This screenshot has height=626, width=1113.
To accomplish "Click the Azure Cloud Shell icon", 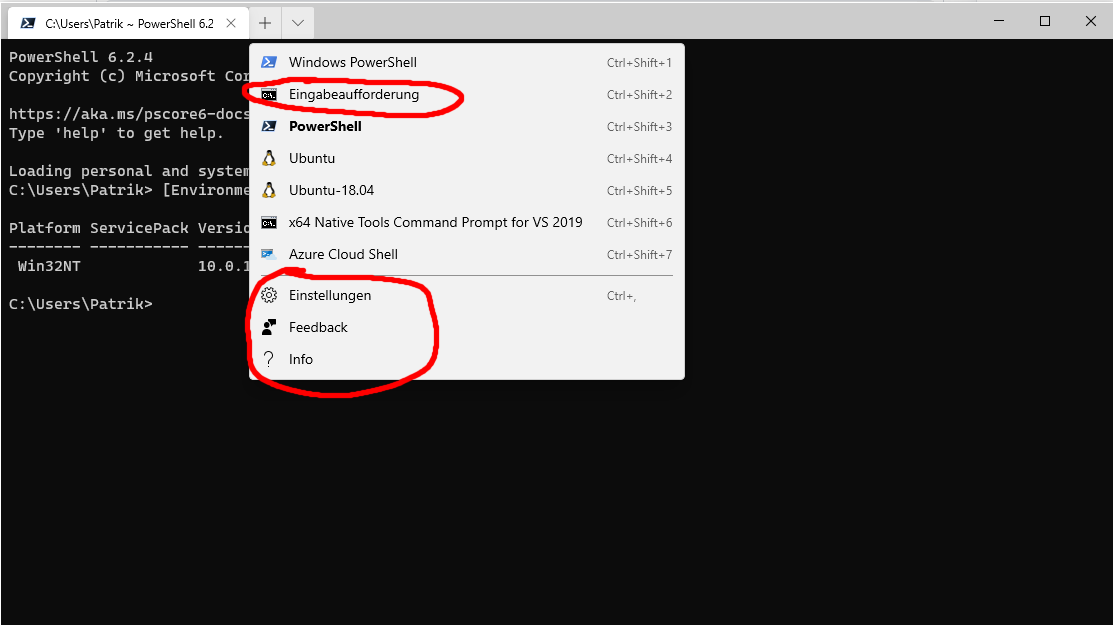I will [268, 254].
